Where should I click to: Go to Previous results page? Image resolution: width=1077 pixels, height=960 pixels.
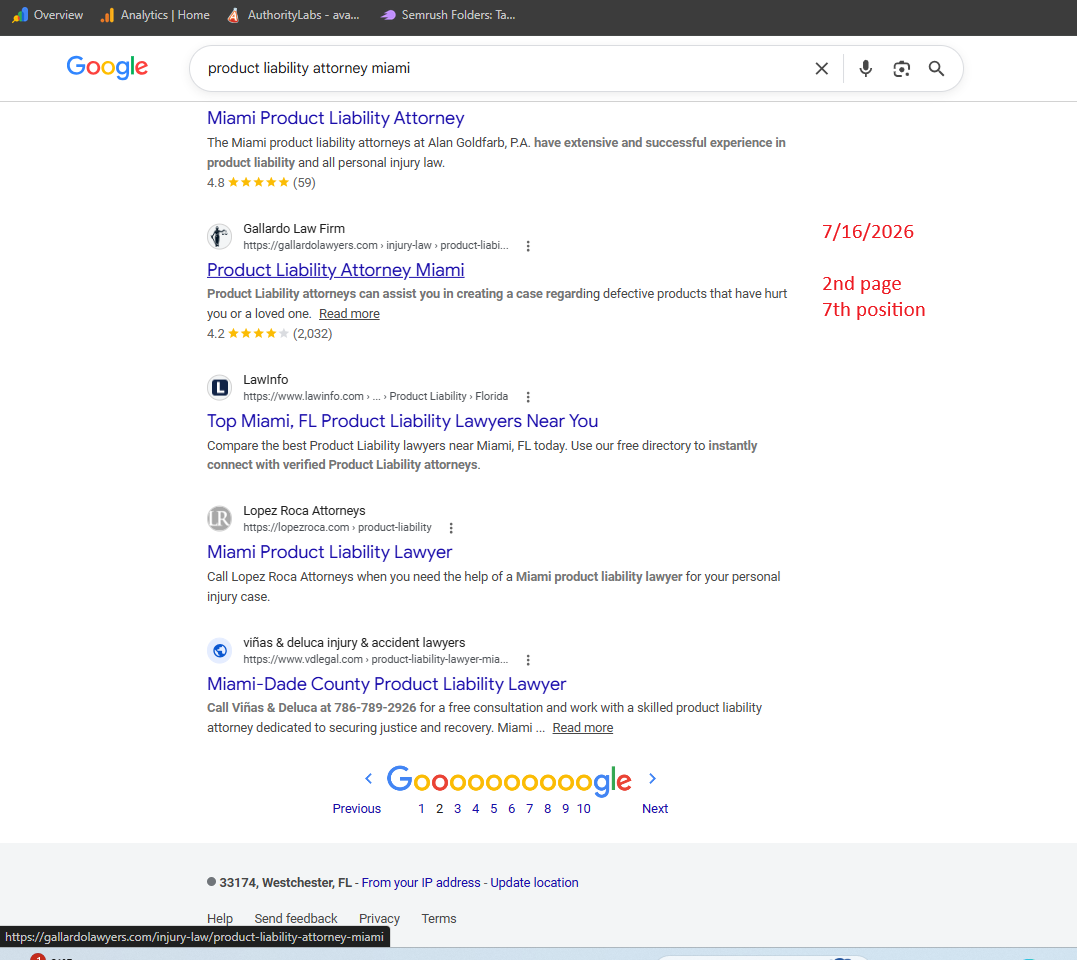[x=356, y=809]
